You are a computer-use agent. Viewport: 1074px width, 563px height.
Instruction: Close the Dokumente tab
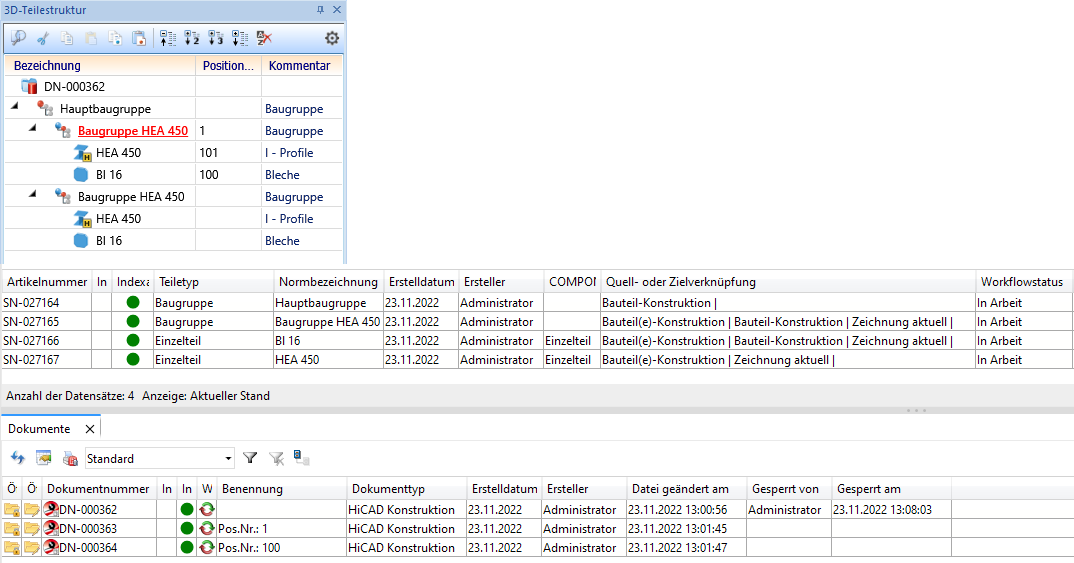[x=88, y=429]
